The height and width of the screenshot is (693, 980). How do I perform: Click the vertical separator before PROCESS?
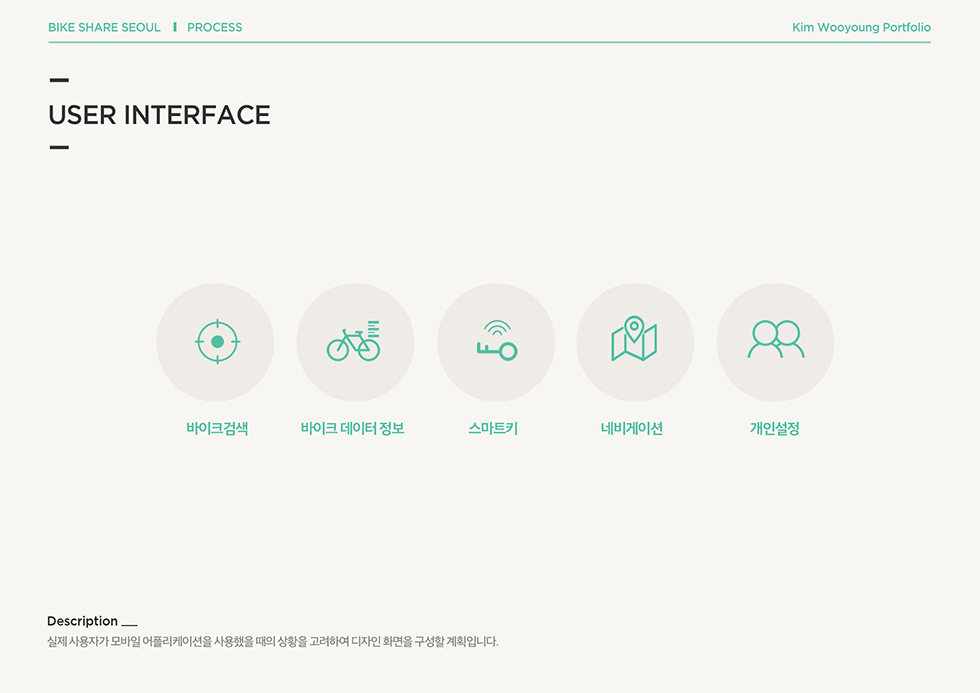point(175,27)
